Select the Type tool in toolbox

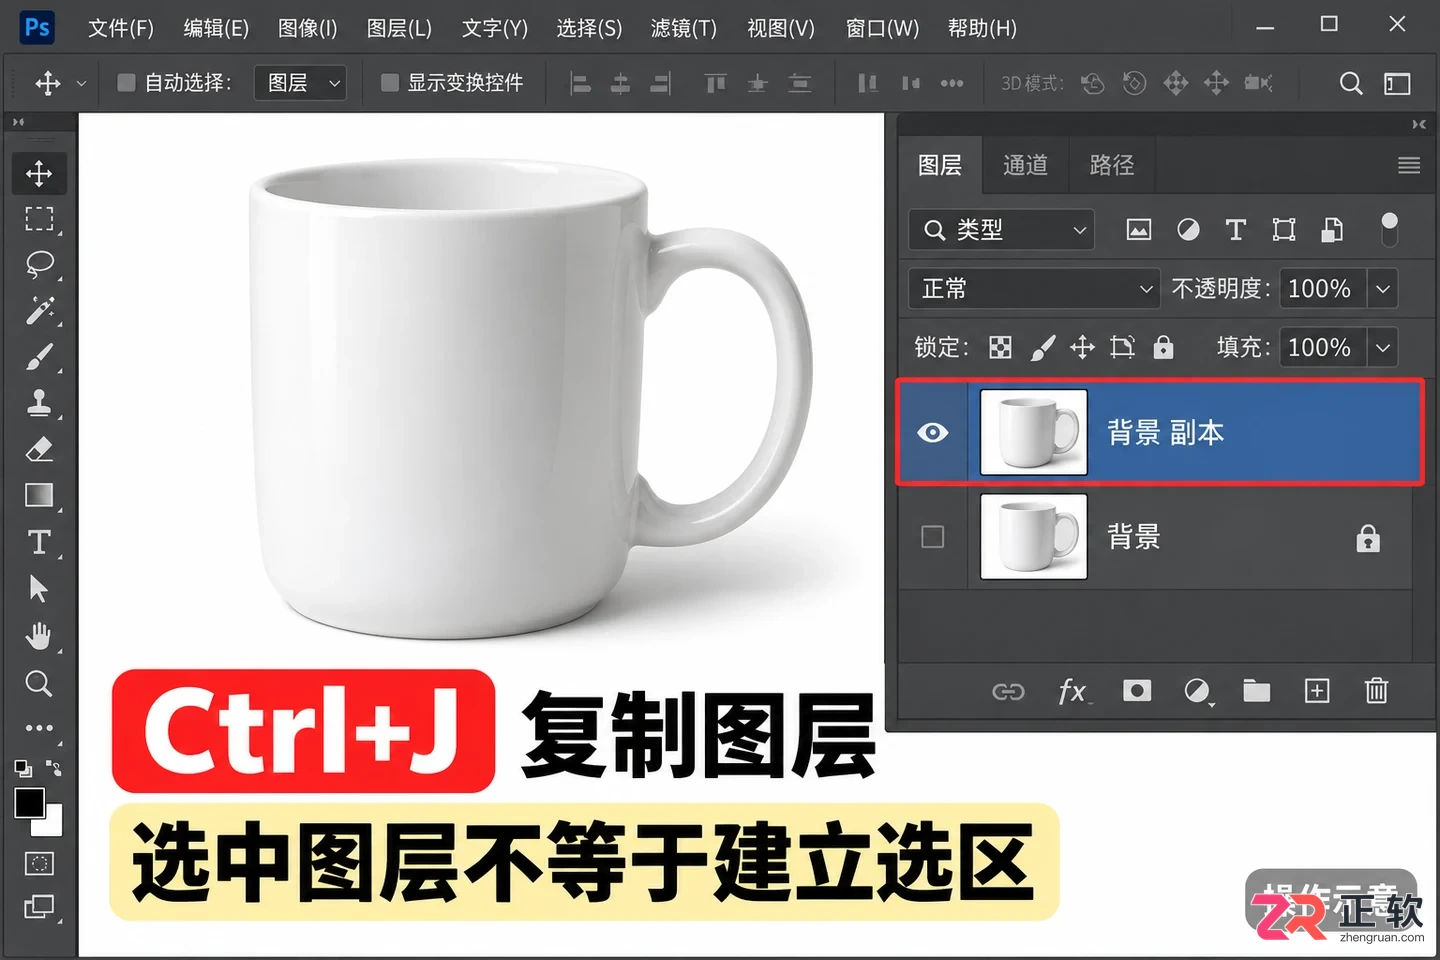click(39, 542)
